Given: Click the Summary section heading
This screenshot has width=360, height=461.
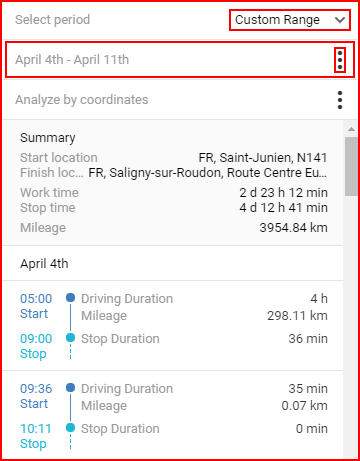Looking at the screenshot, I should [x=48, y=138].
